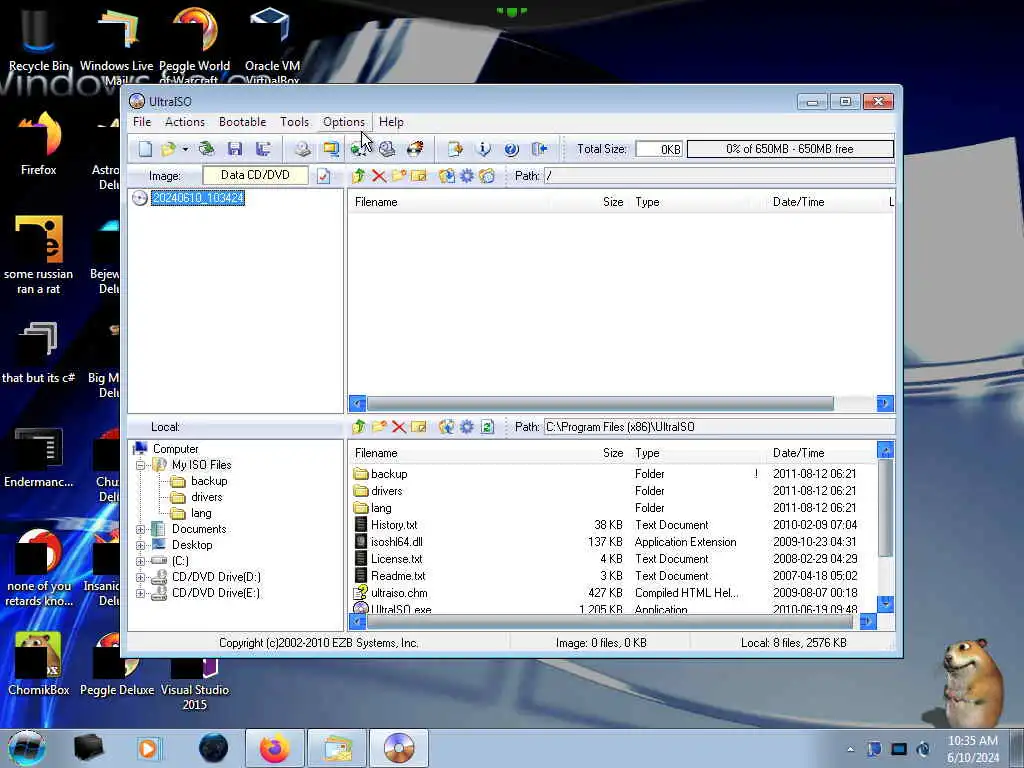This screenshot has height=768, width=1024.
Task: Sort local file list by Filename header
Action: 376,453
